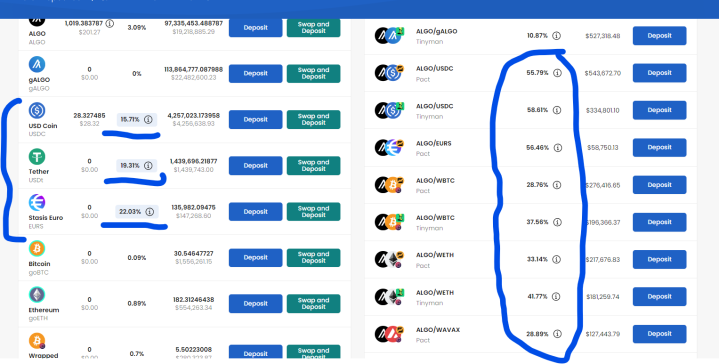Click the 0.09% Bitcoin rate
Image resolution: width=719 pixels, height=364 pixels.
point(137,258)
